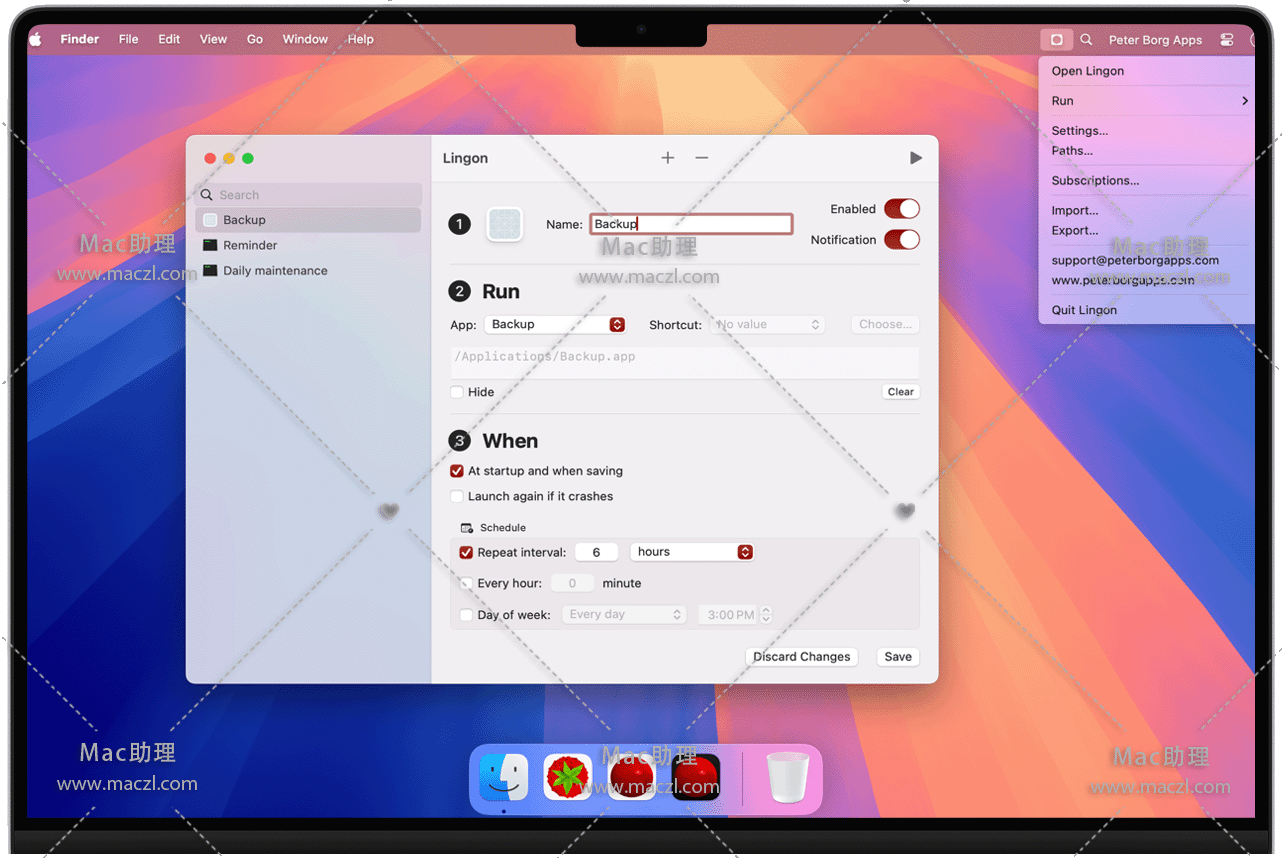Uncheck At startup and when saving
Image resolution: width=1282 pixels, height=858 pixels.
[457, 471]
